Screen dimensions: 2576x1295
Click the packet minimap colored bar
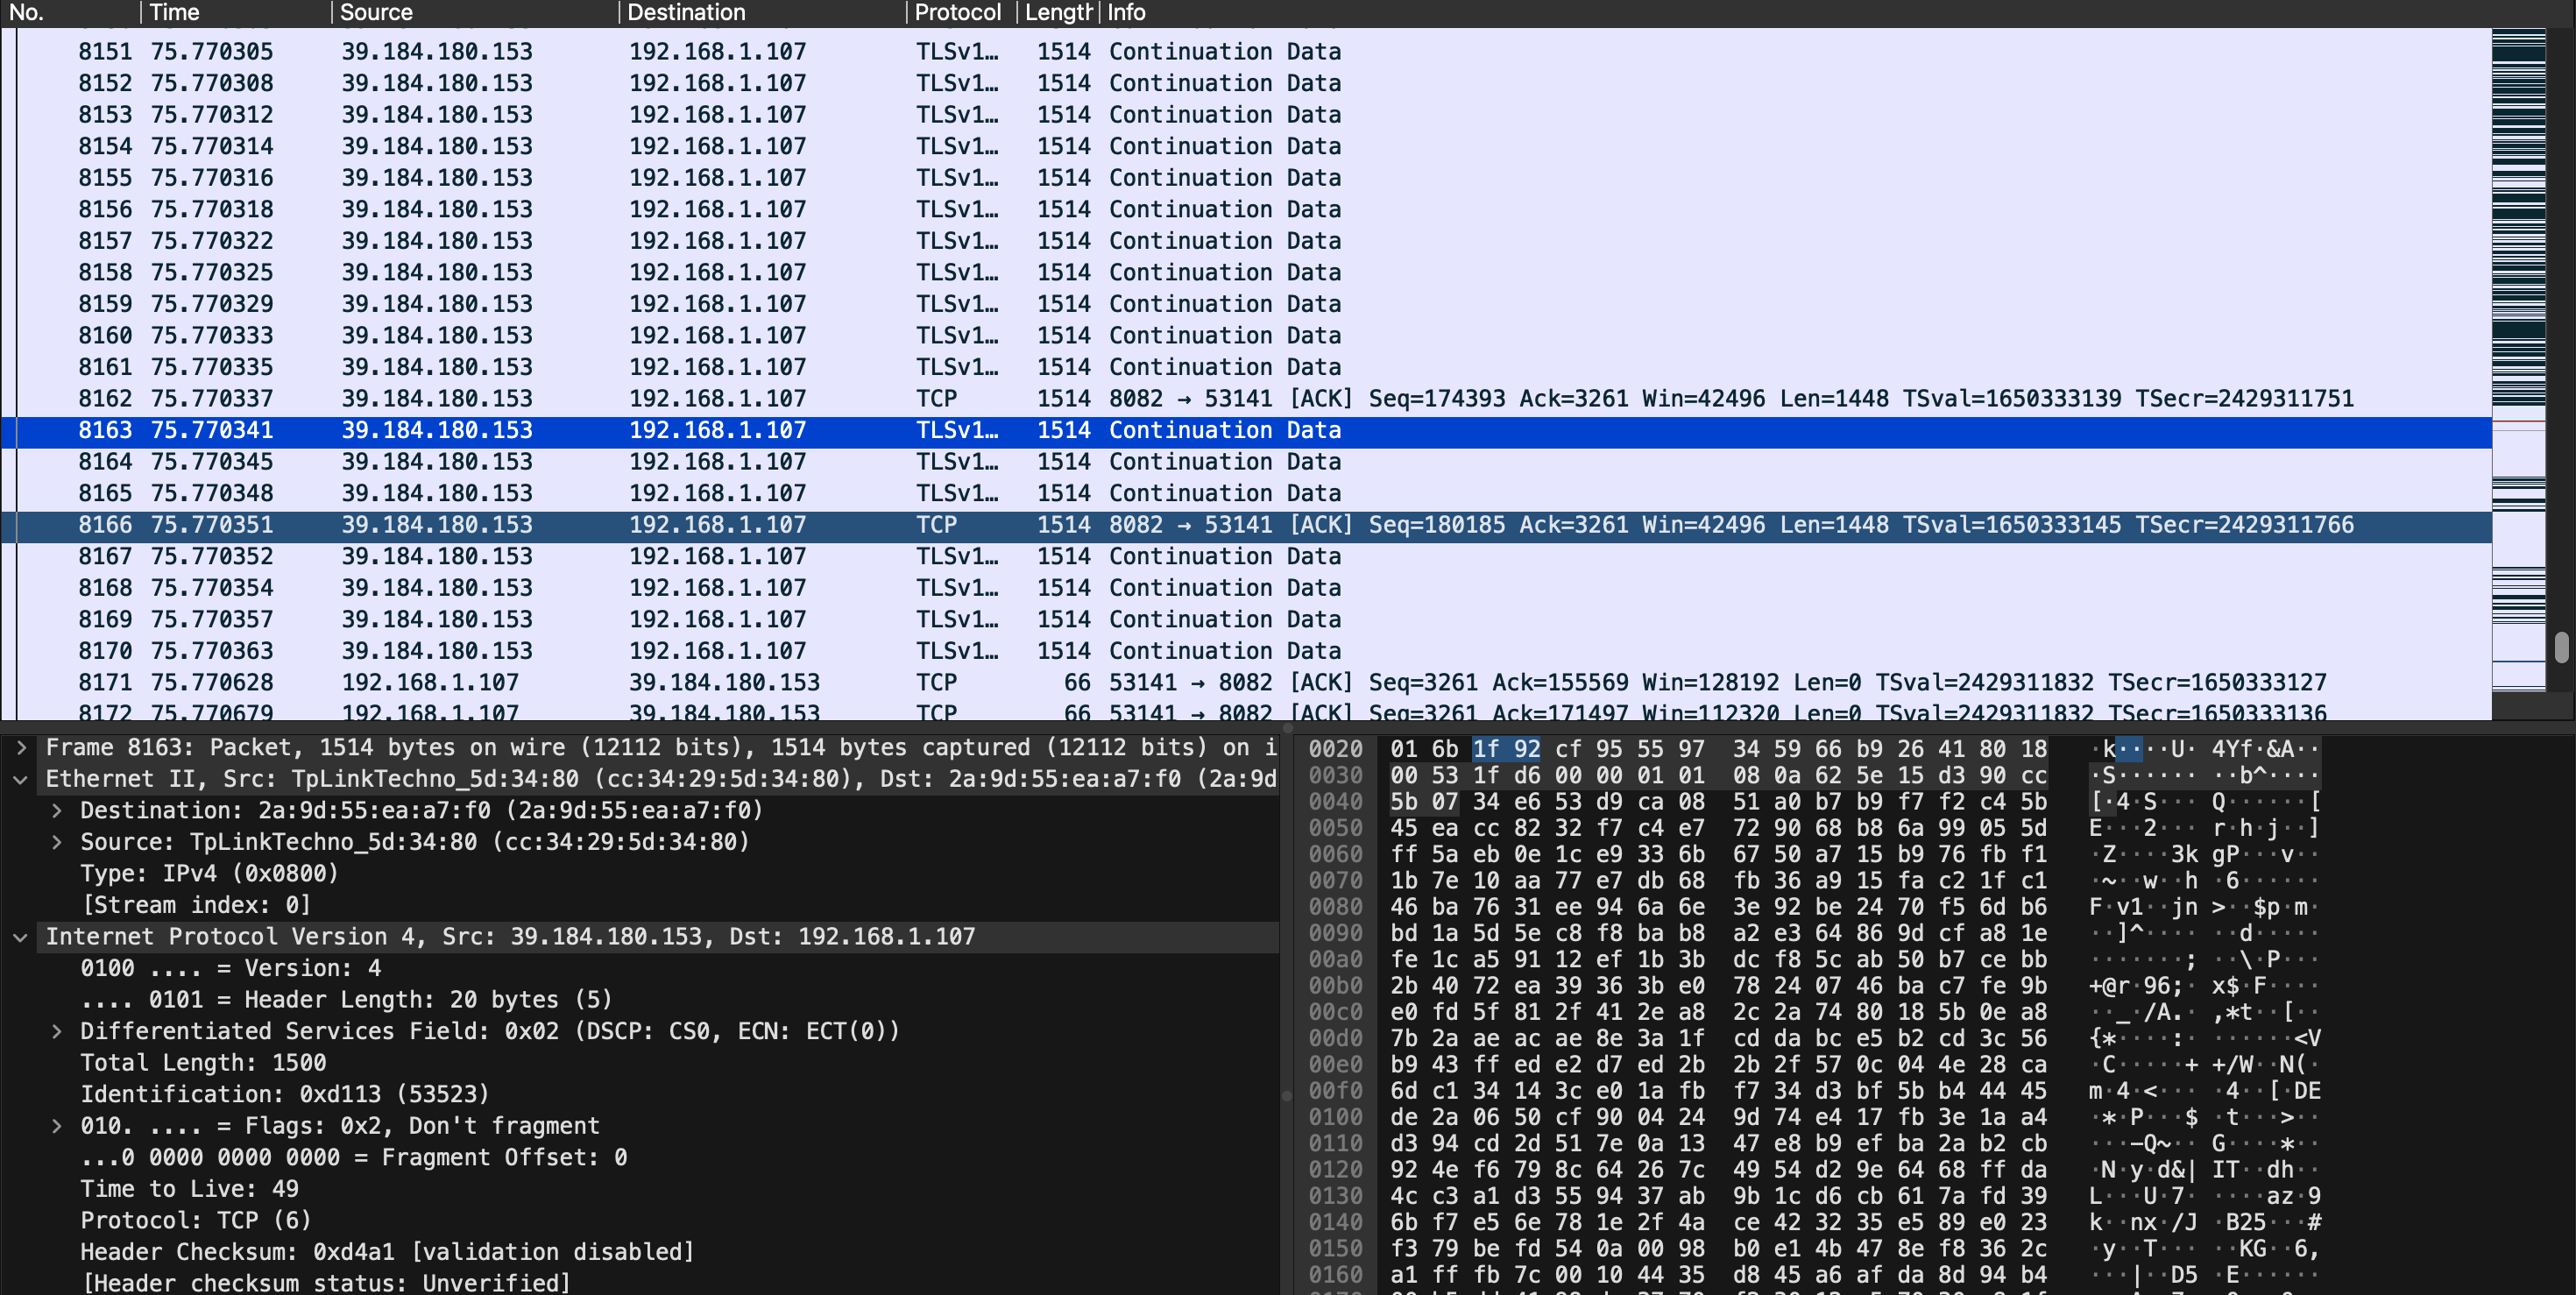[2518, 360]
